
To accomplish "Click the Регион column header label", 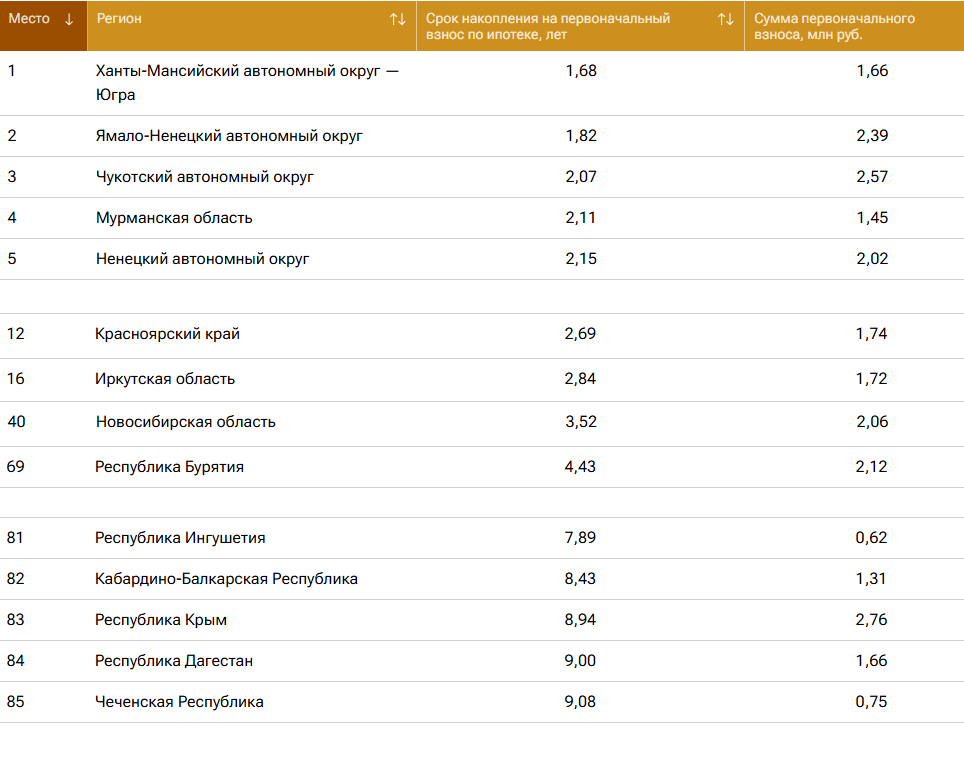I will [x=119, y=19].
